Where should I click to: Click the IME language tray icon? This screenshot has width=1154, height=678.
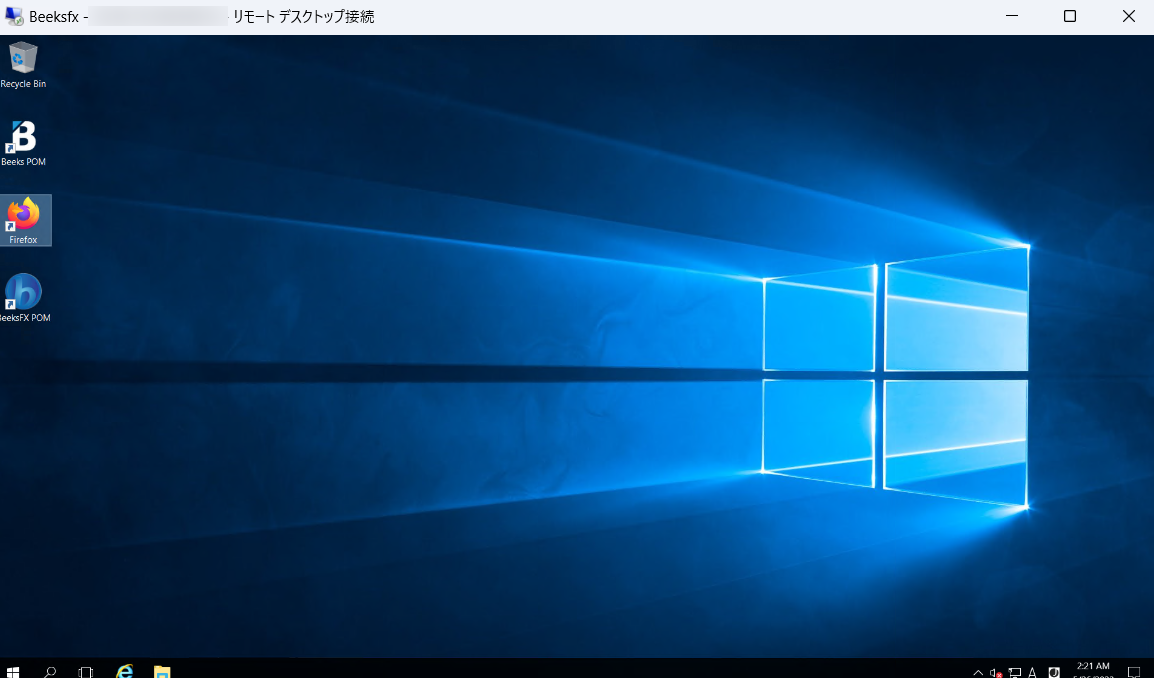coord(1054,672)
